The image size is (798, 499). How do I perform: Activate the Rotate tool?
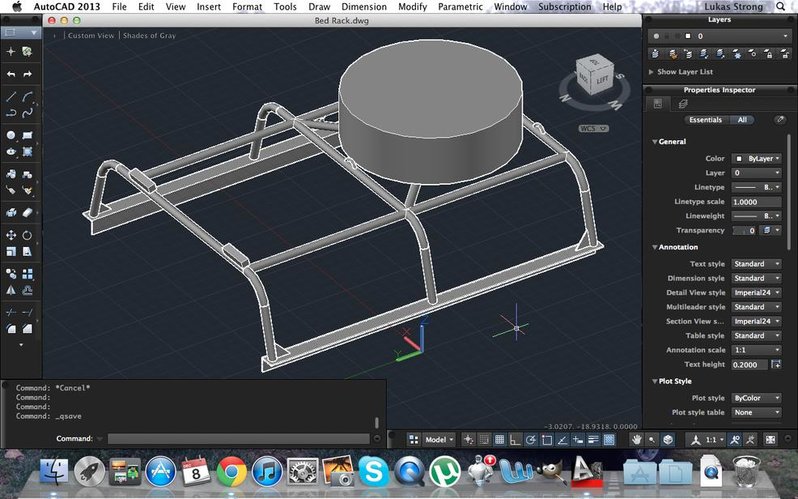point(27,235)
